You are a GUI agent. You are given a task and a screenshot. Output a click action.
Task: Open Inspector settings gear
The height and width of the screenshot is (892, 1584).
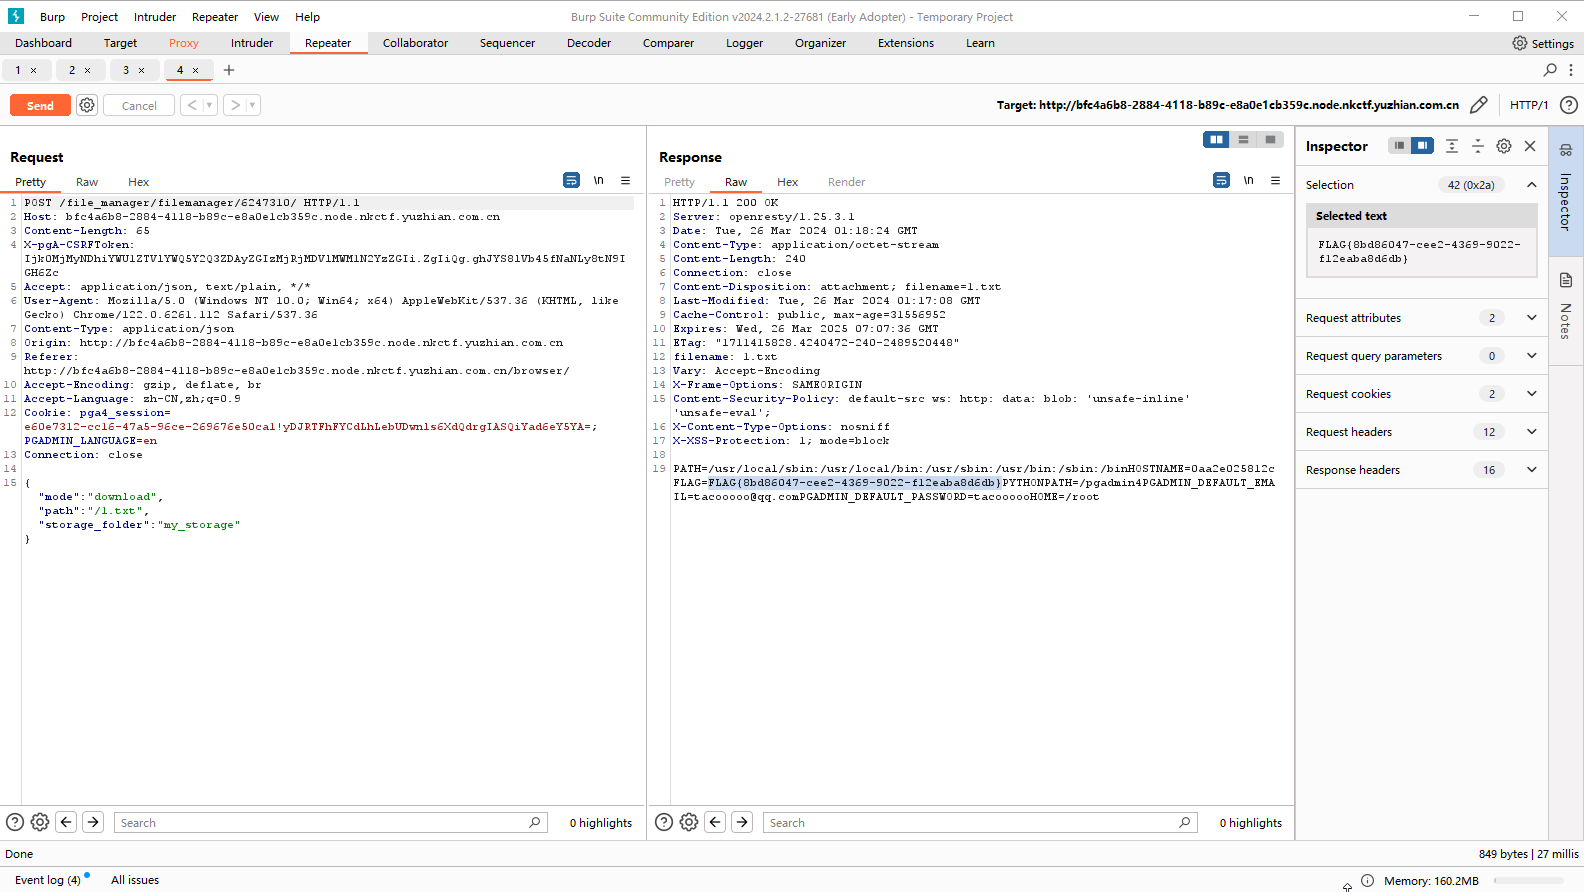tap(1504, 146)
